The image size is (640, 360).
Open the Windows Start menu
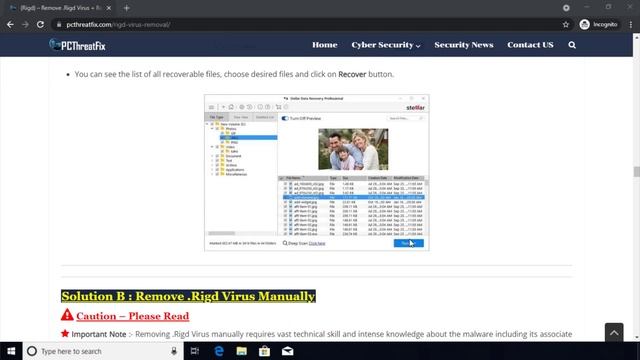(11, 351)
